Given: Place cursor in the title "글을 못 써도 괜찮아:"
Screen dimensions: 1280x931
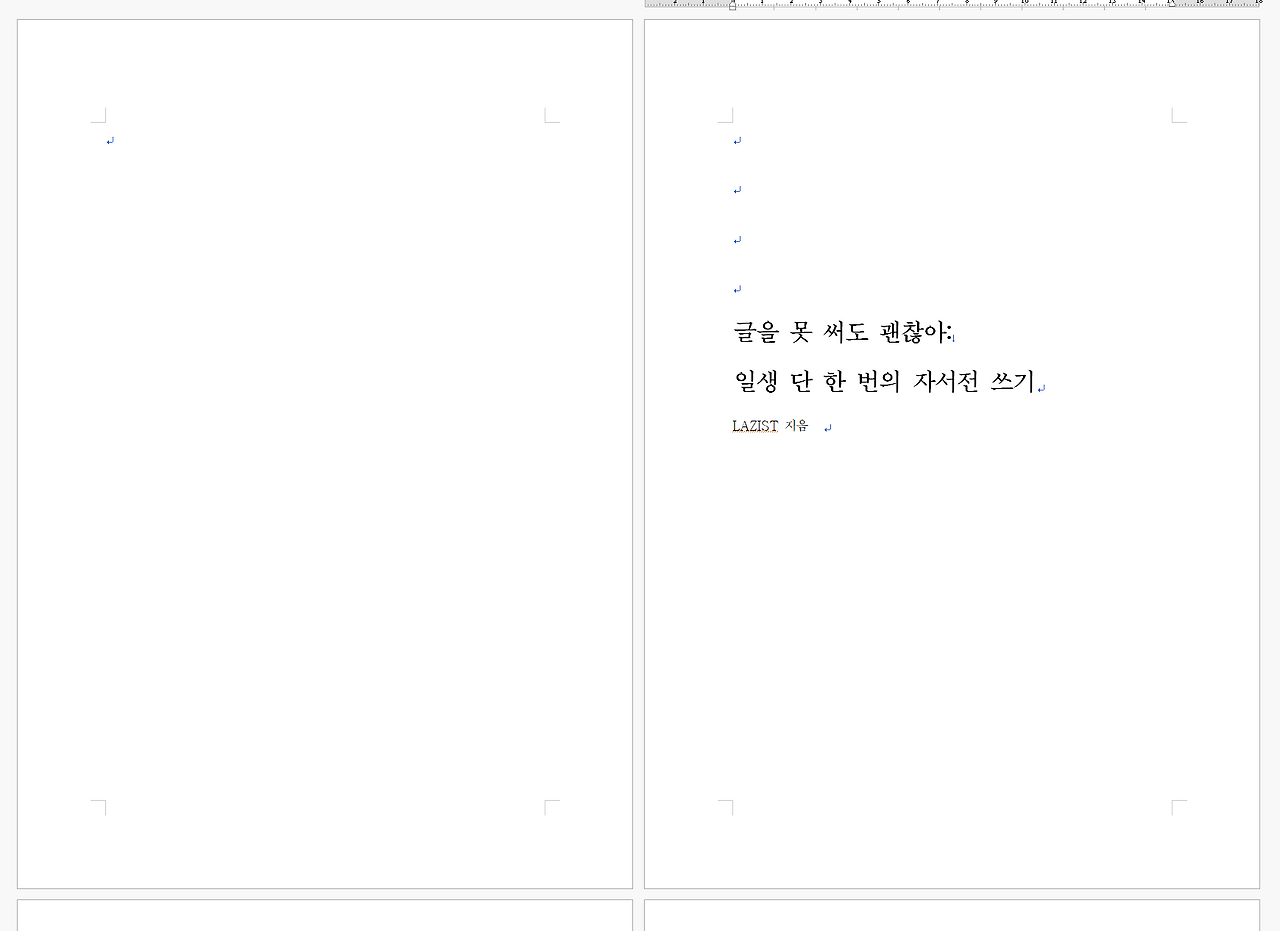Looking at the screenshot, I should [840, 332].
